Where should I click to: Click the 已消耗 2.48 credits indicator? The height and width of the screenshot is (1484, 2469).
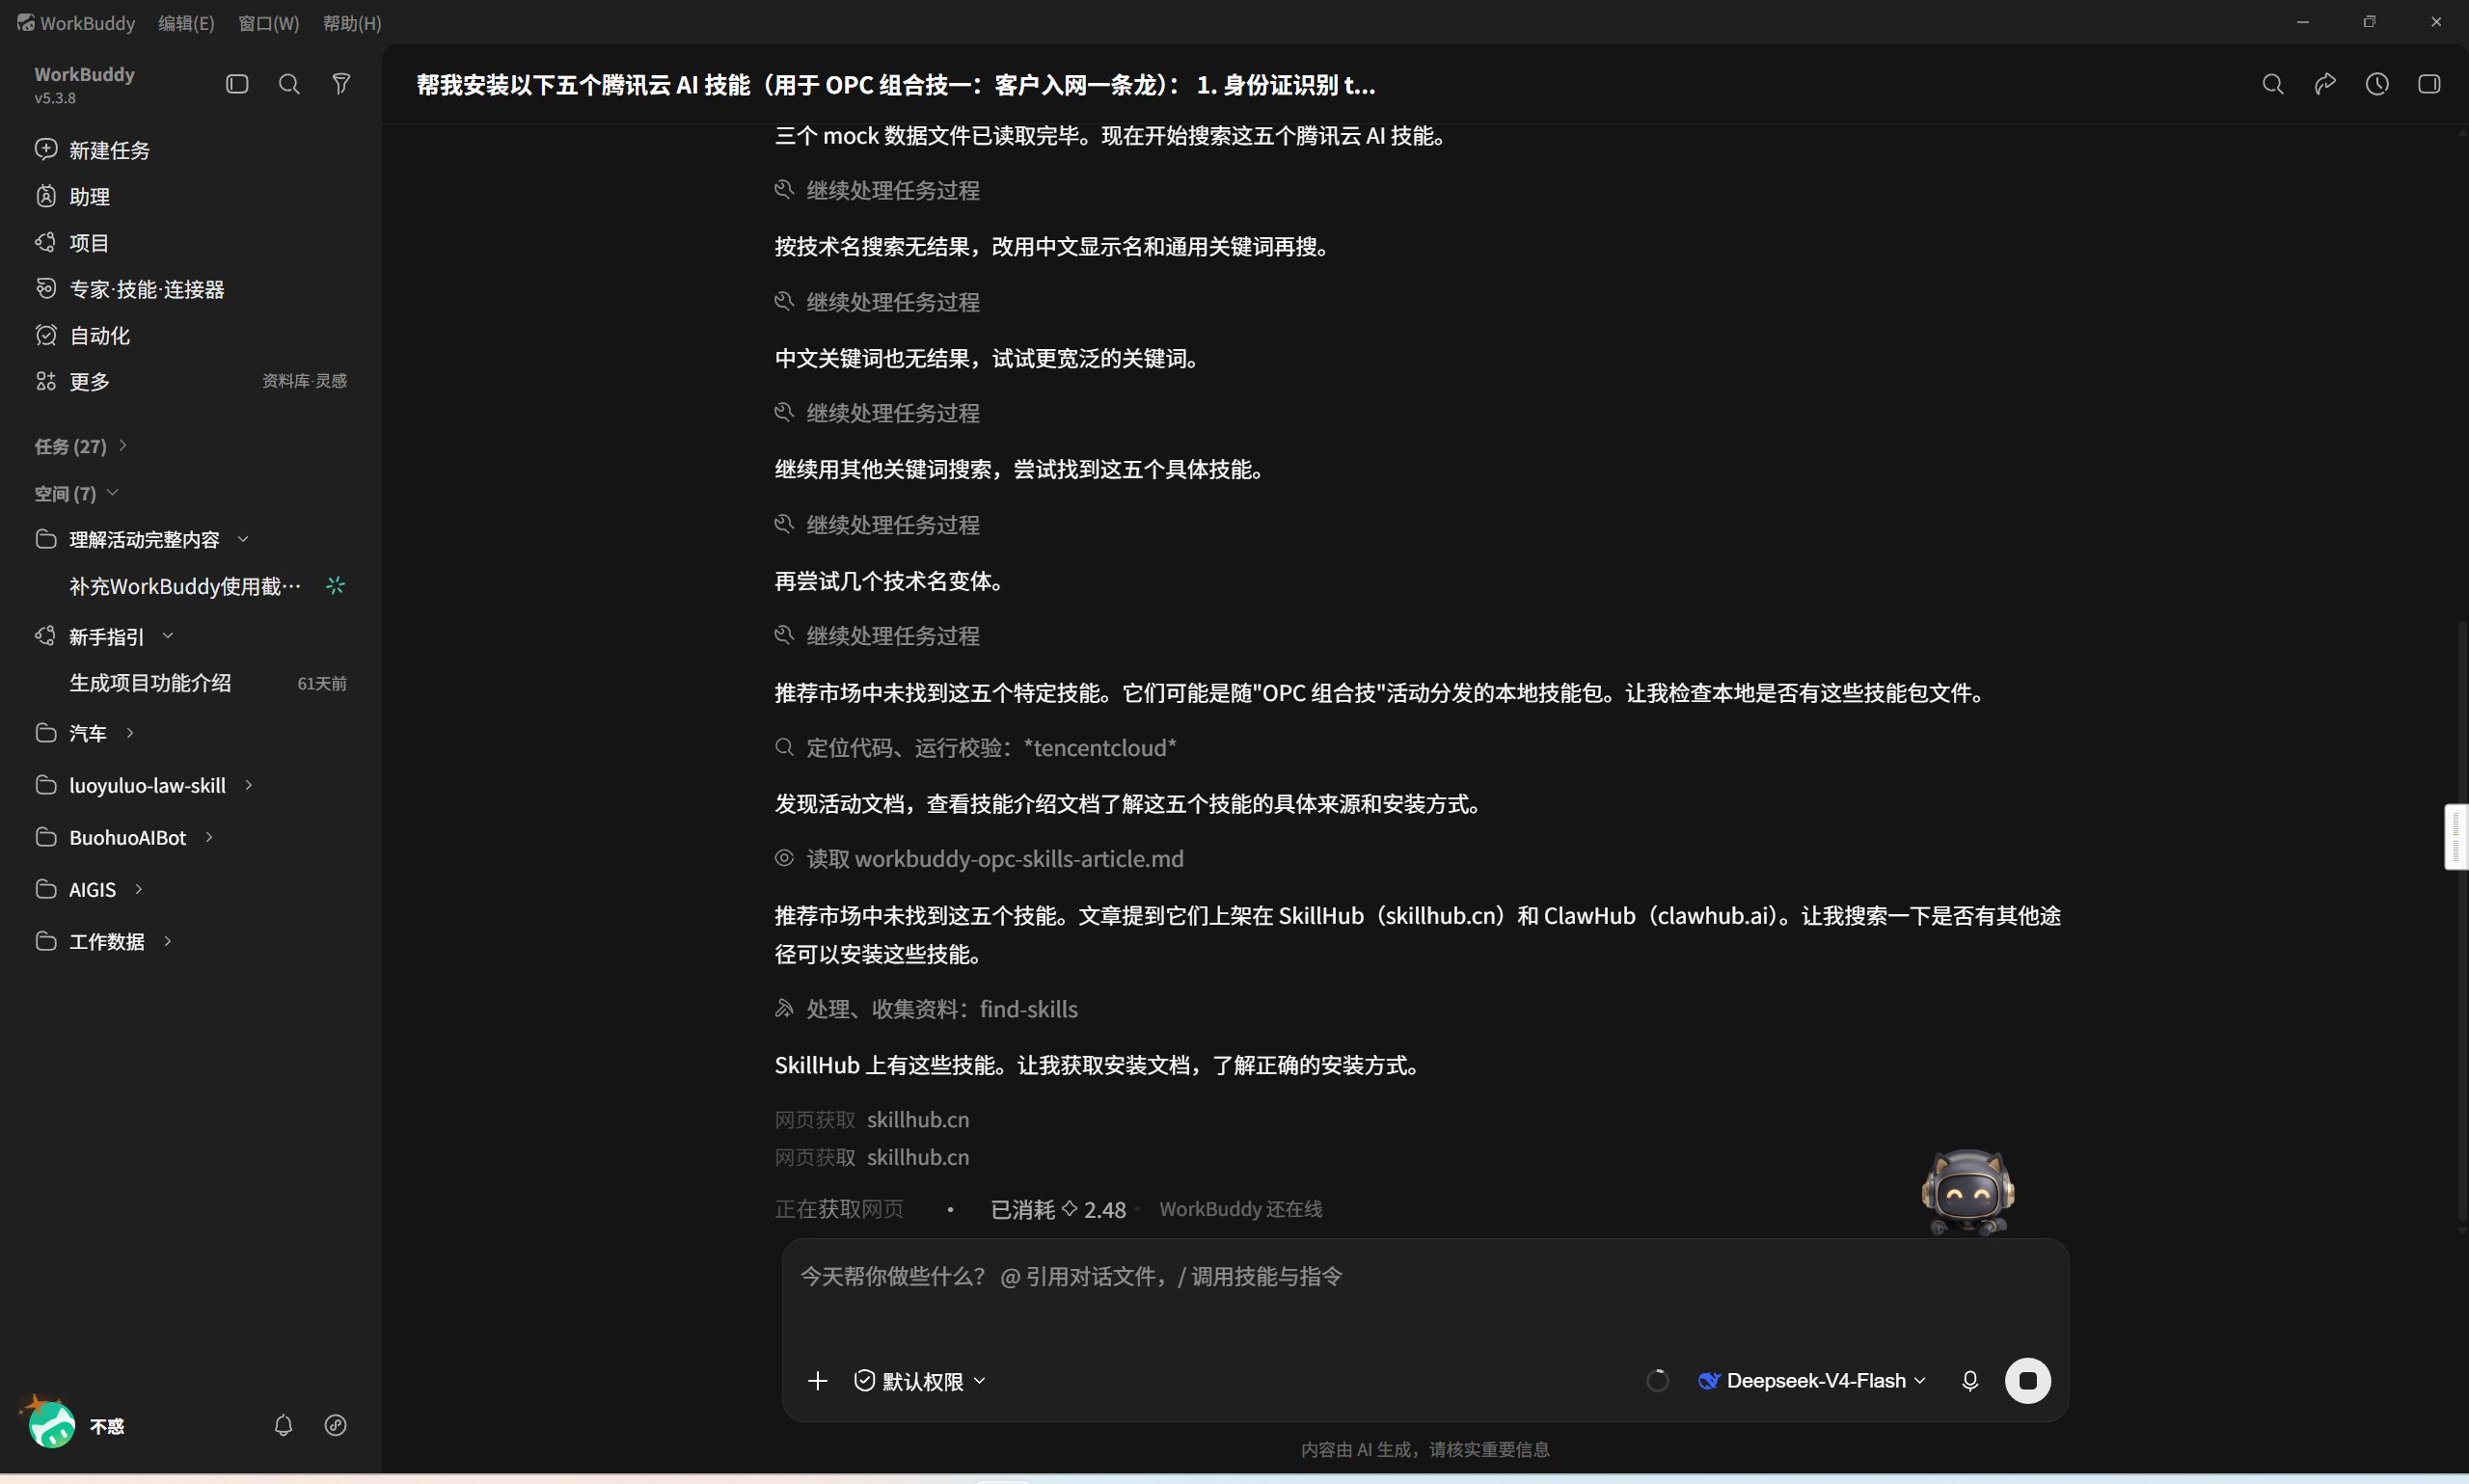point(1058,1210)
